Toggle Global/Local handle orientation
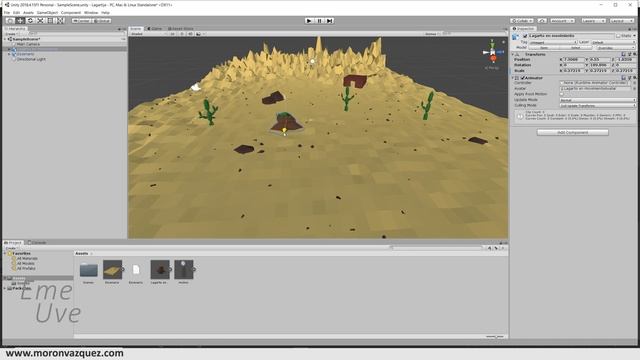The height and width of the screenshot is (360, 640). coord(102,20)
